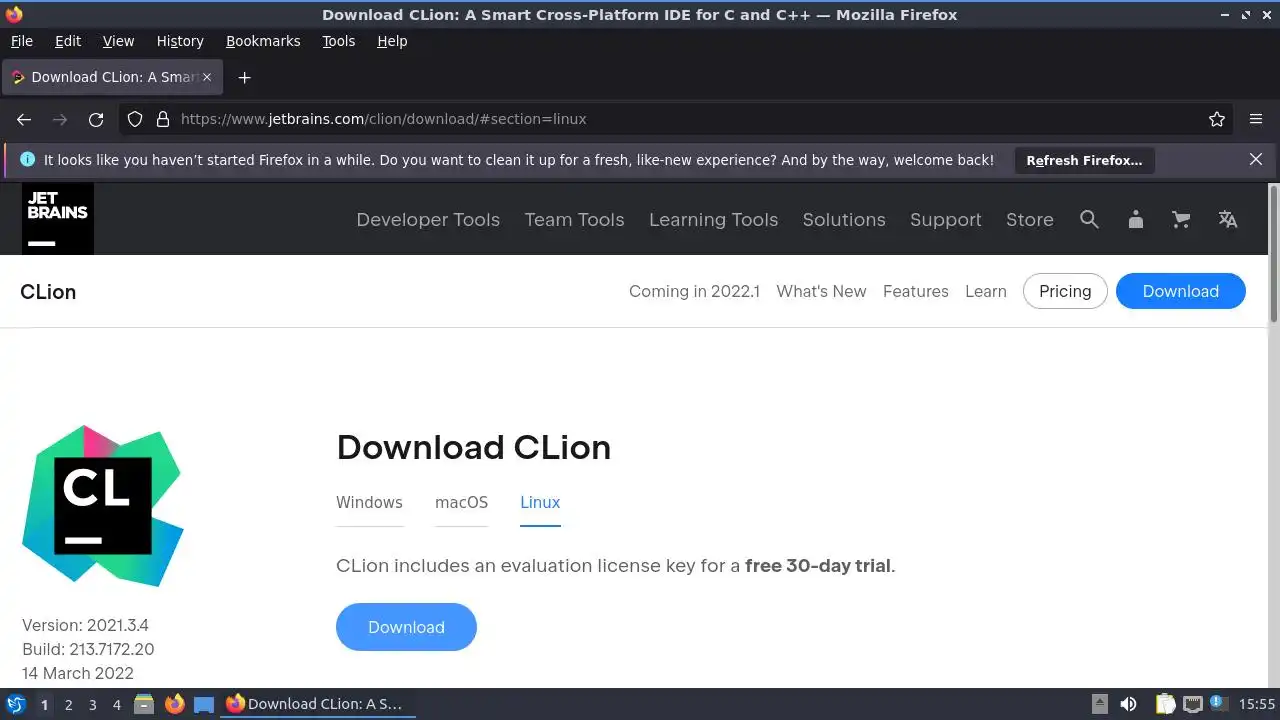
Task: Open the system start menu icon
Action: (x=16, y=704)
